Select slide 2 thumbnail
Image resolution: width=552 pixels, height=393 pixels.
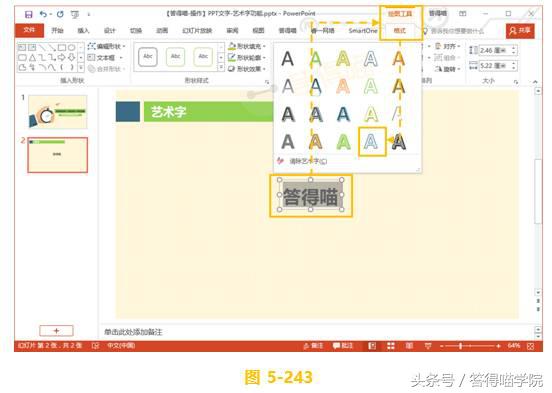click(58, 155)
